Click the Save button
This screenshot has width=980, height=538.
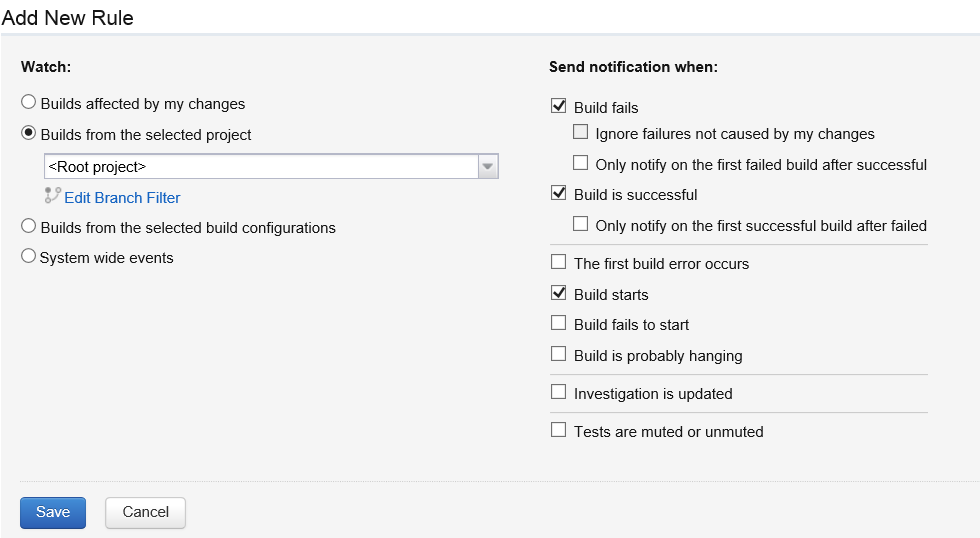point(53,513)
